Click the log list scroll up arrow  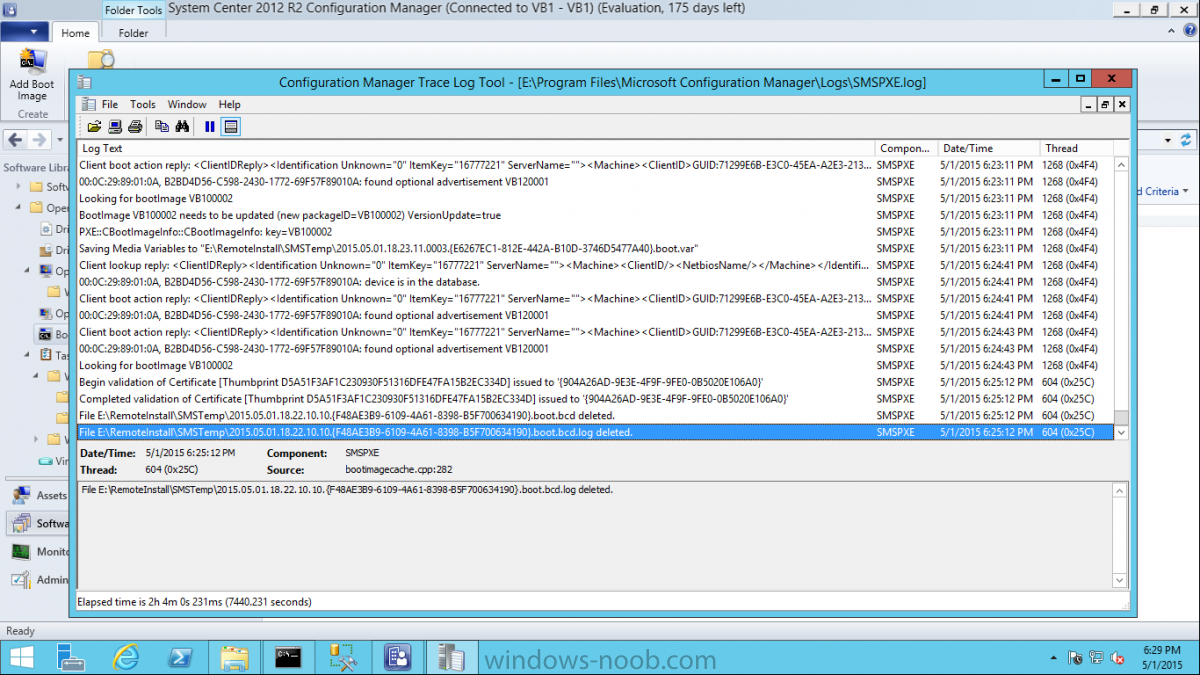1121,165
